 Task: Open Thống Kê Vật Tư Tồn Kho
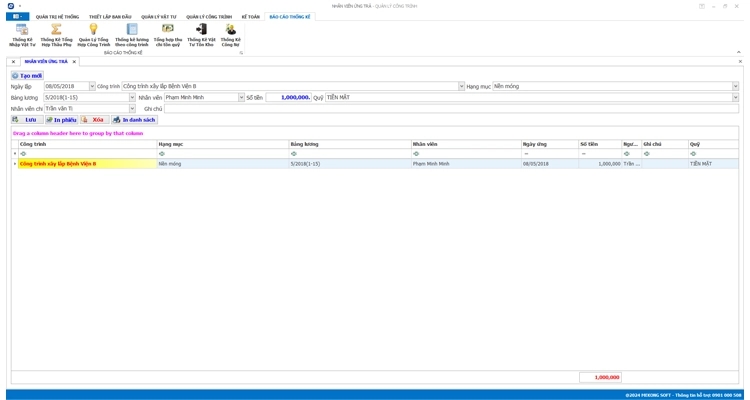tap(201, 35)
